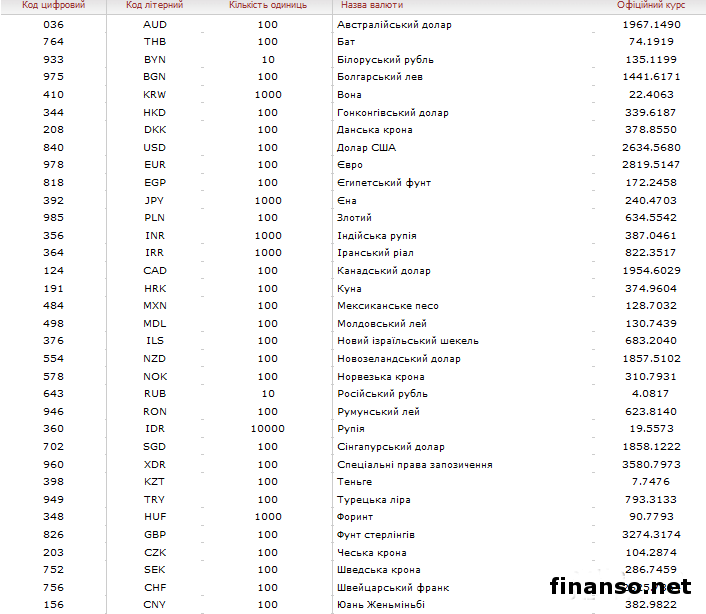Viewport: 706px width, 614px height.
Task: Select the USD letter code cell
Action: coord(155,147)
